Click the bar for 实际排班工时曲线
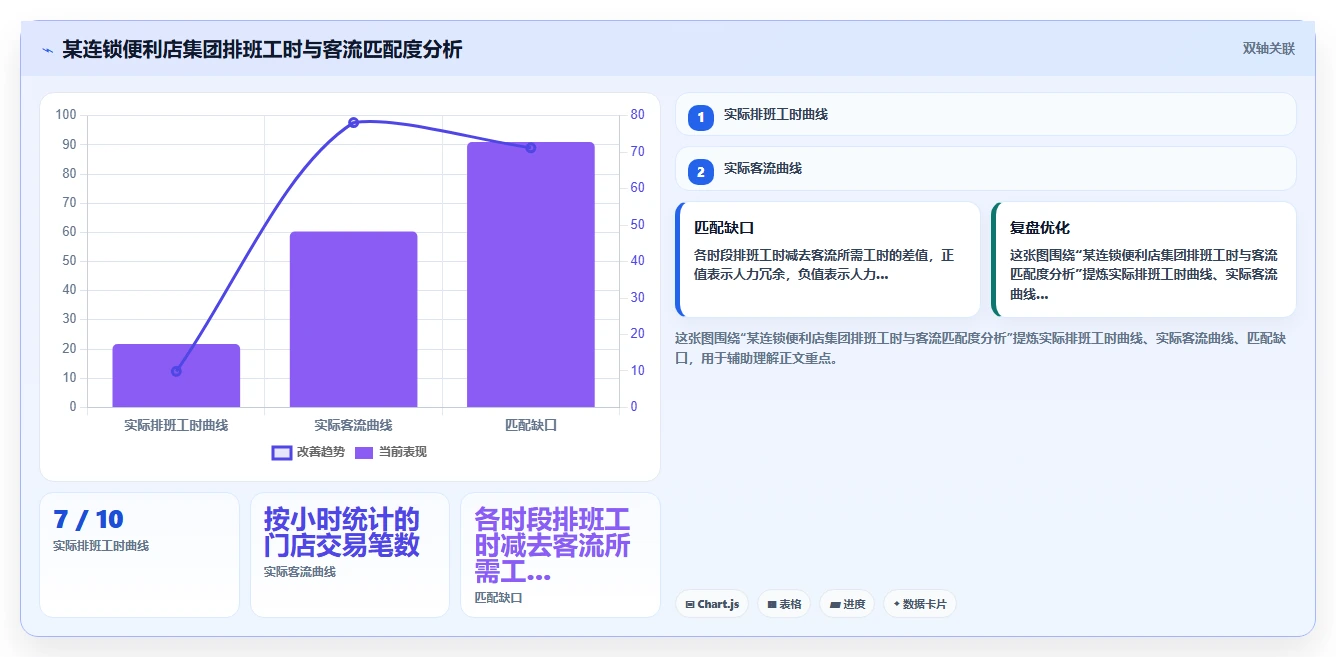The image size is (1336, 657). tap(176, 376)
